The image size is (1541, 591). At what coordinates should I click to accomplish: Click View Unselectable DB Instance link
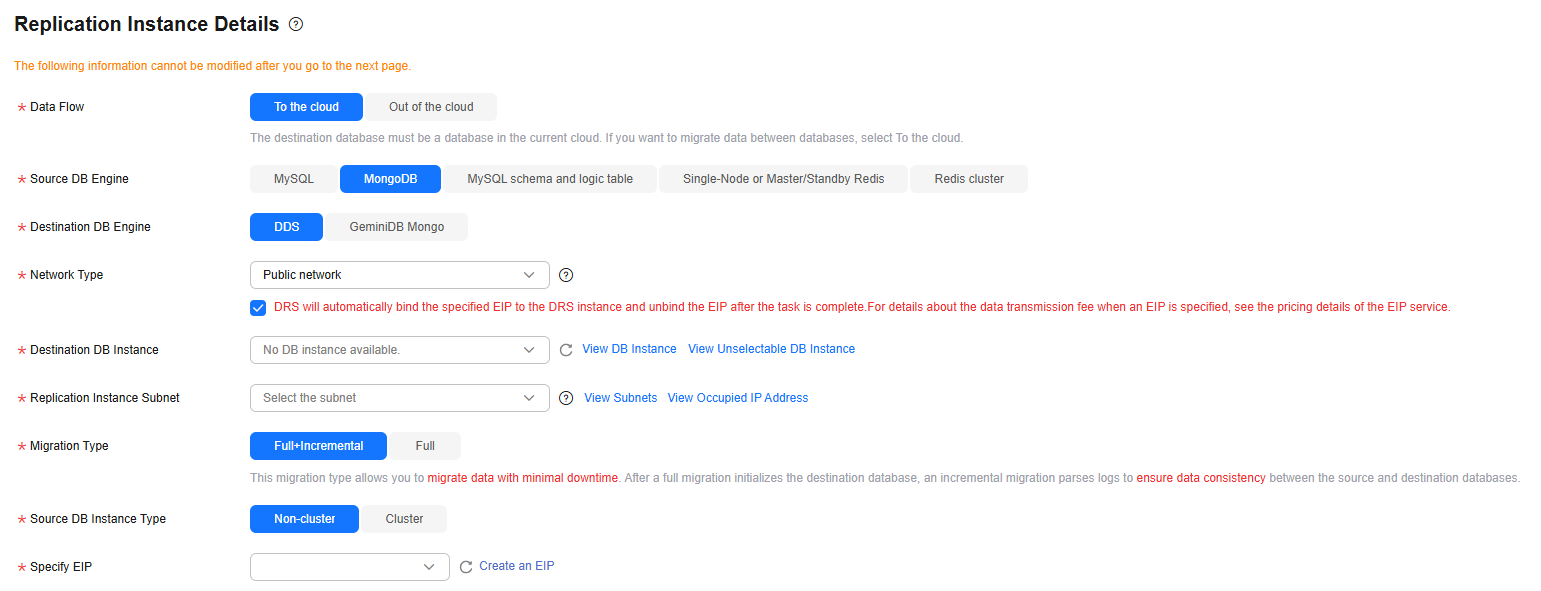[771, 349]
